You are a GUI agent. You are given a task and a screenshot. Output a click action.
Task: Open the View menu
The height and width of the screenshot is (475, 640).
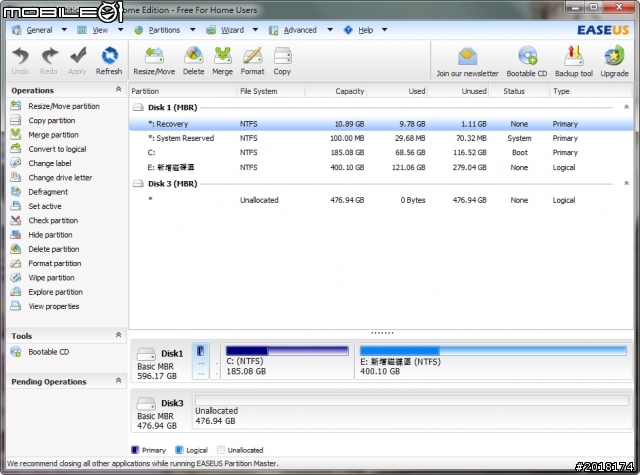[100, 30]
